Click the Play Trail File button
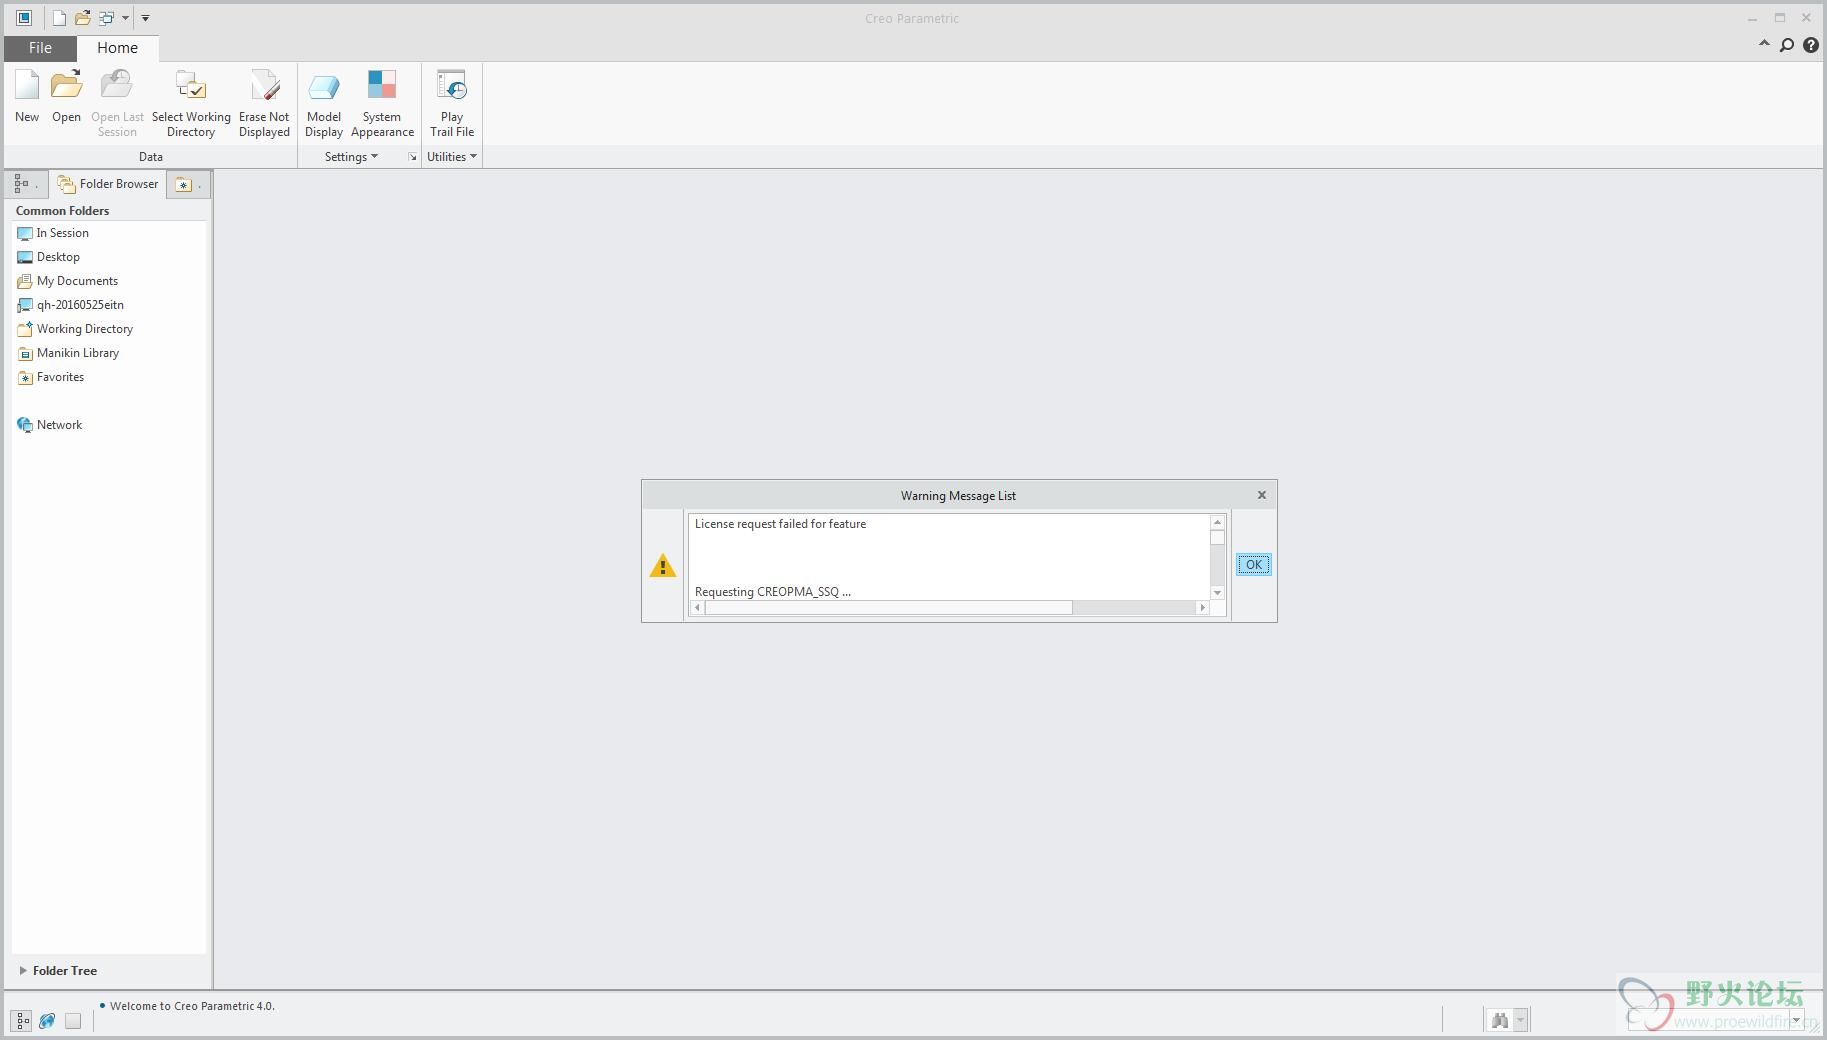Screen dimensions: 1827x1040 (452, 104)
